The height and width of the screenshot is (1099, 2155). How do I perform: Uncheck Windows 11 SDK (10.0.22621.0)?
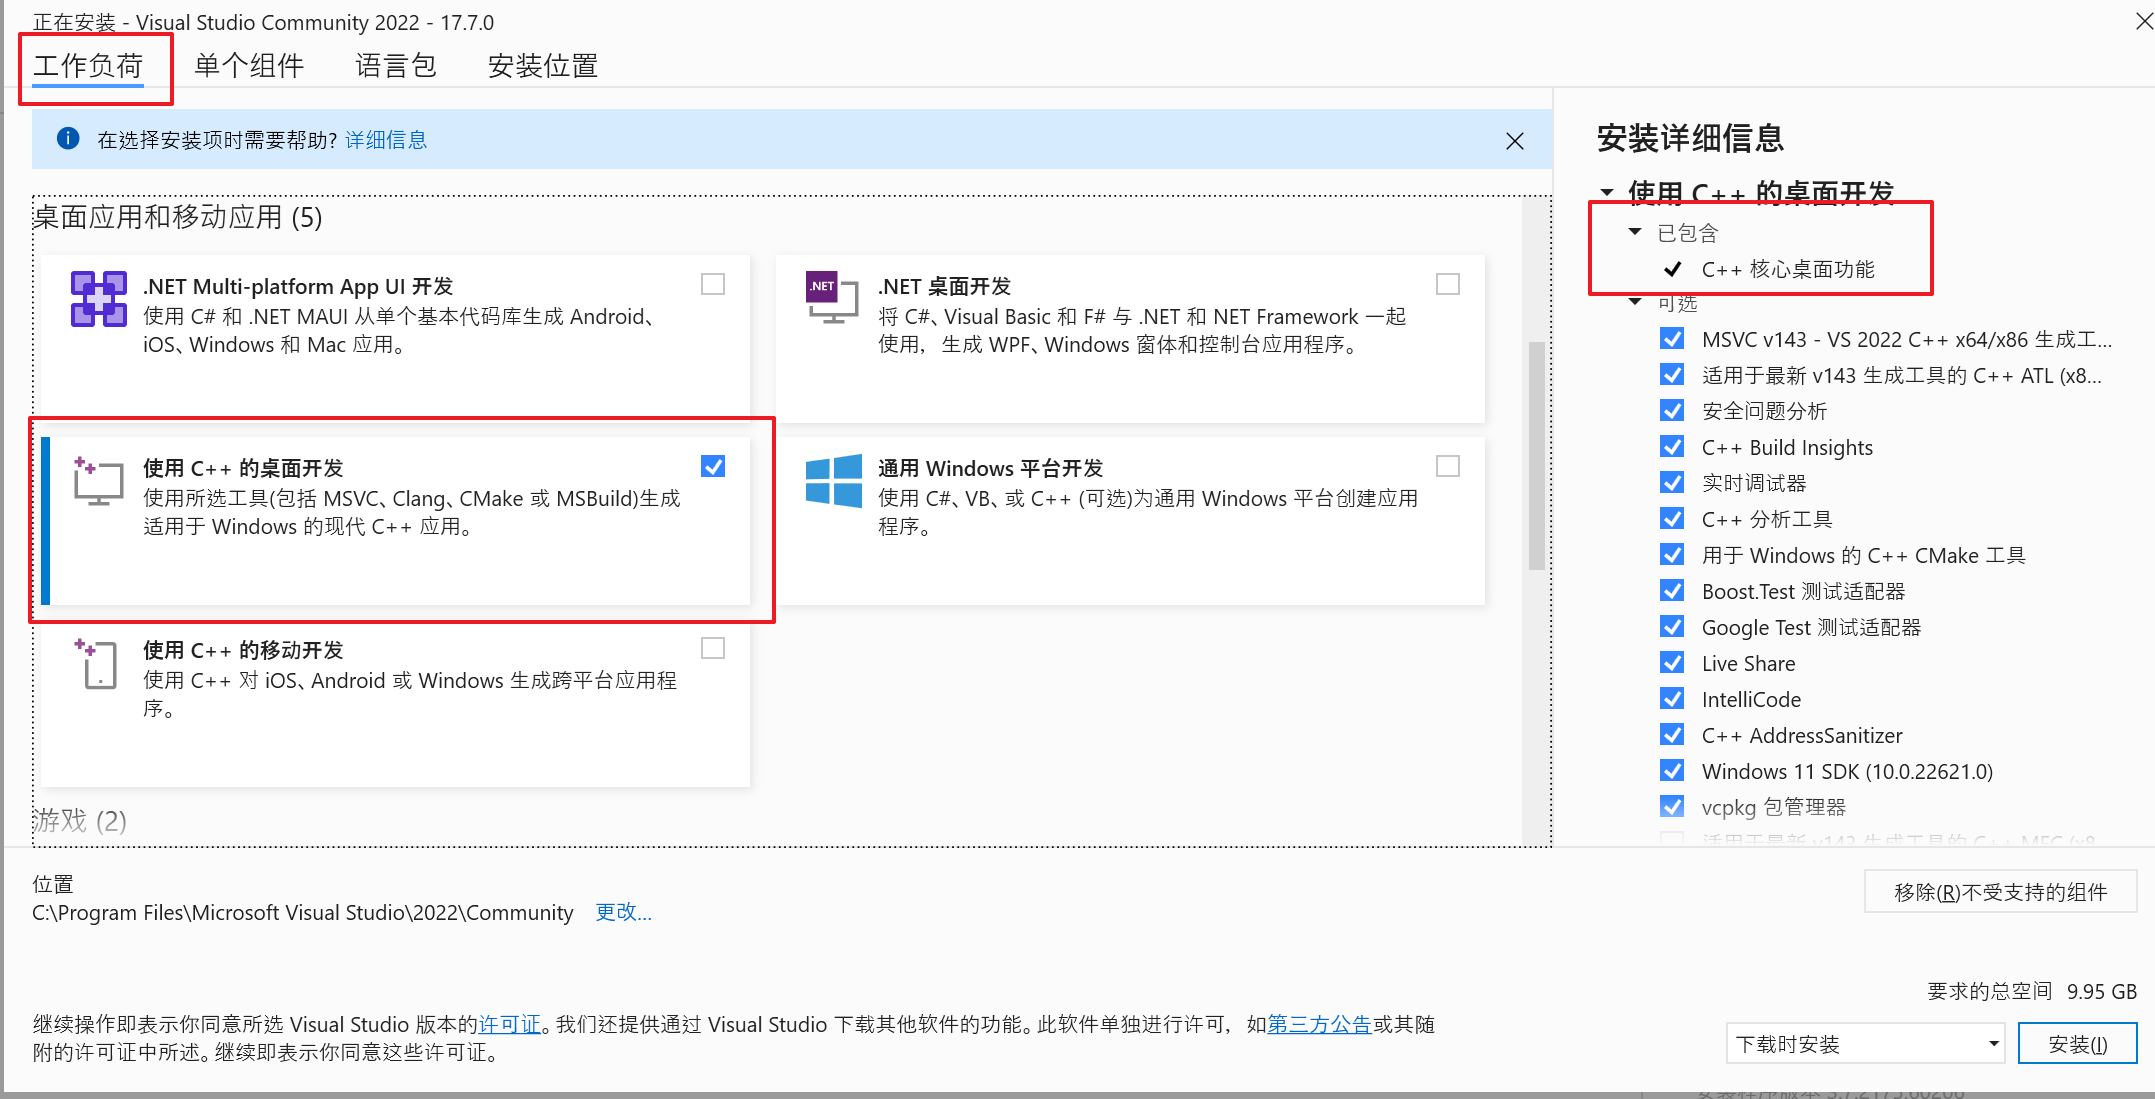(1672, 770)
